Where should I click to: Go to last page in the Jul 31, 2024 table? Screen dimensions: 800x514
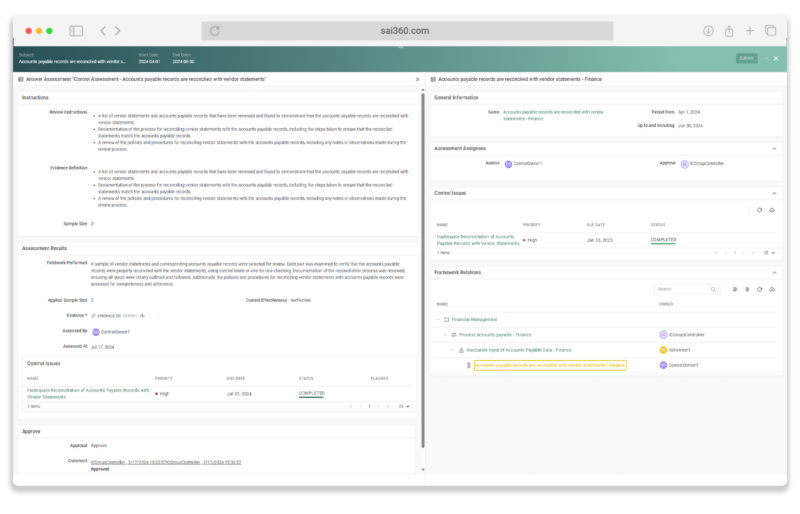[388, 407]
